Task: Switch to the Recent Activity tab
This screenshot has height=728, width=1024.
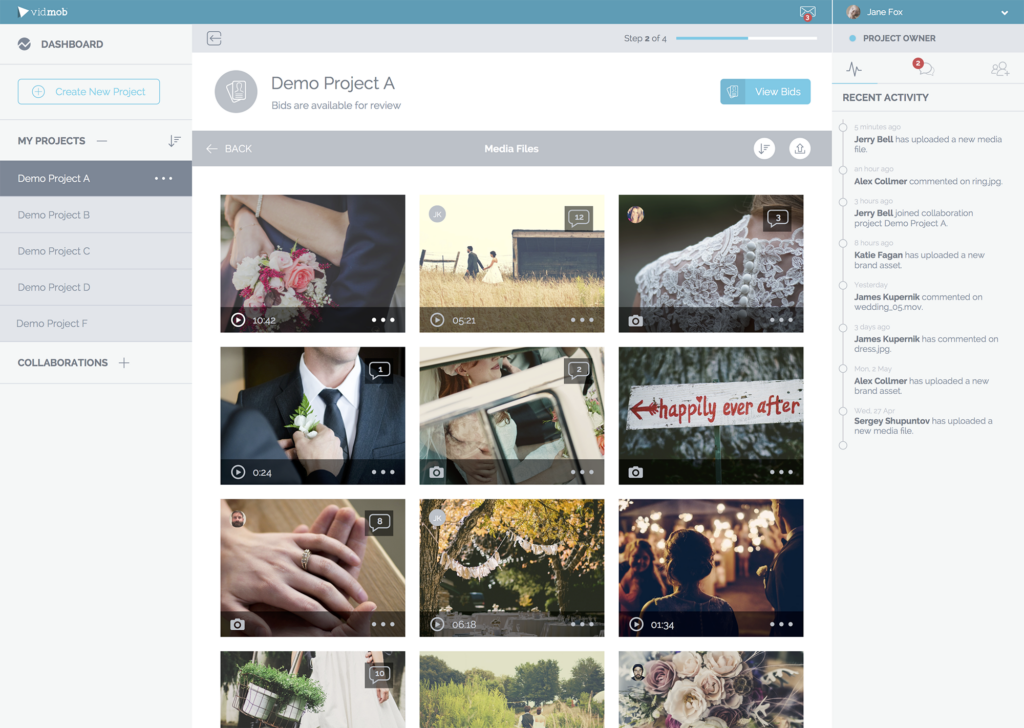Action: 852,66
